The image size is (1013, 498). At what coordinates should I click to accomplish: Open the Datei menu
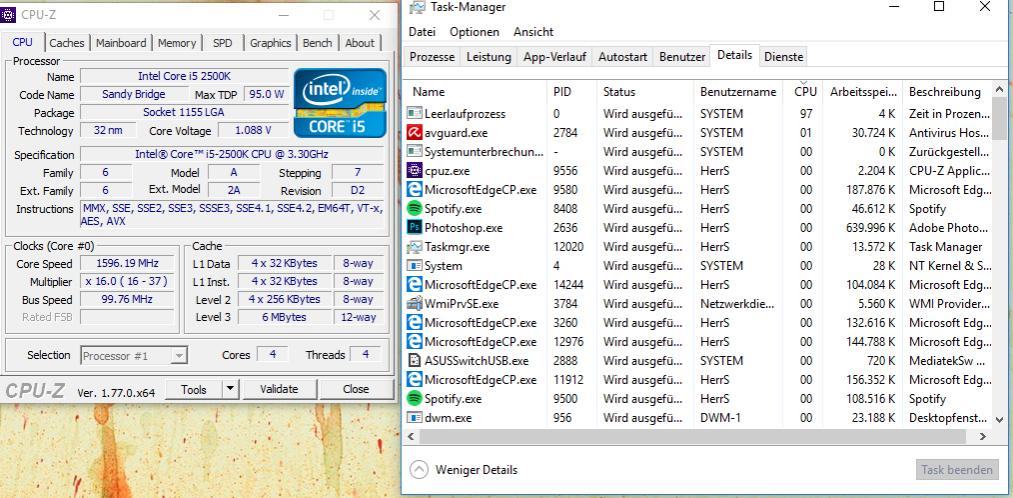coord(423,32)
